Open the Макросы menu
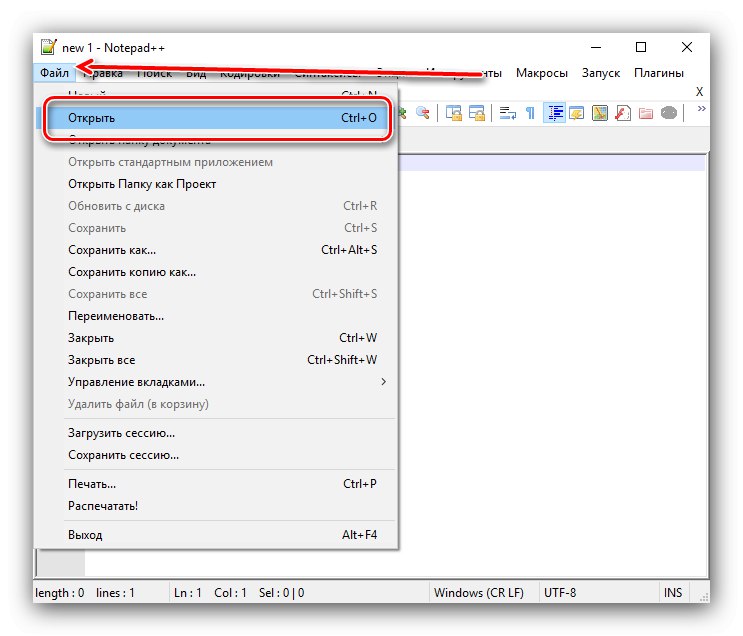This screenshot has height=636, width=743. pyautogui.click(x=542, y=73)
